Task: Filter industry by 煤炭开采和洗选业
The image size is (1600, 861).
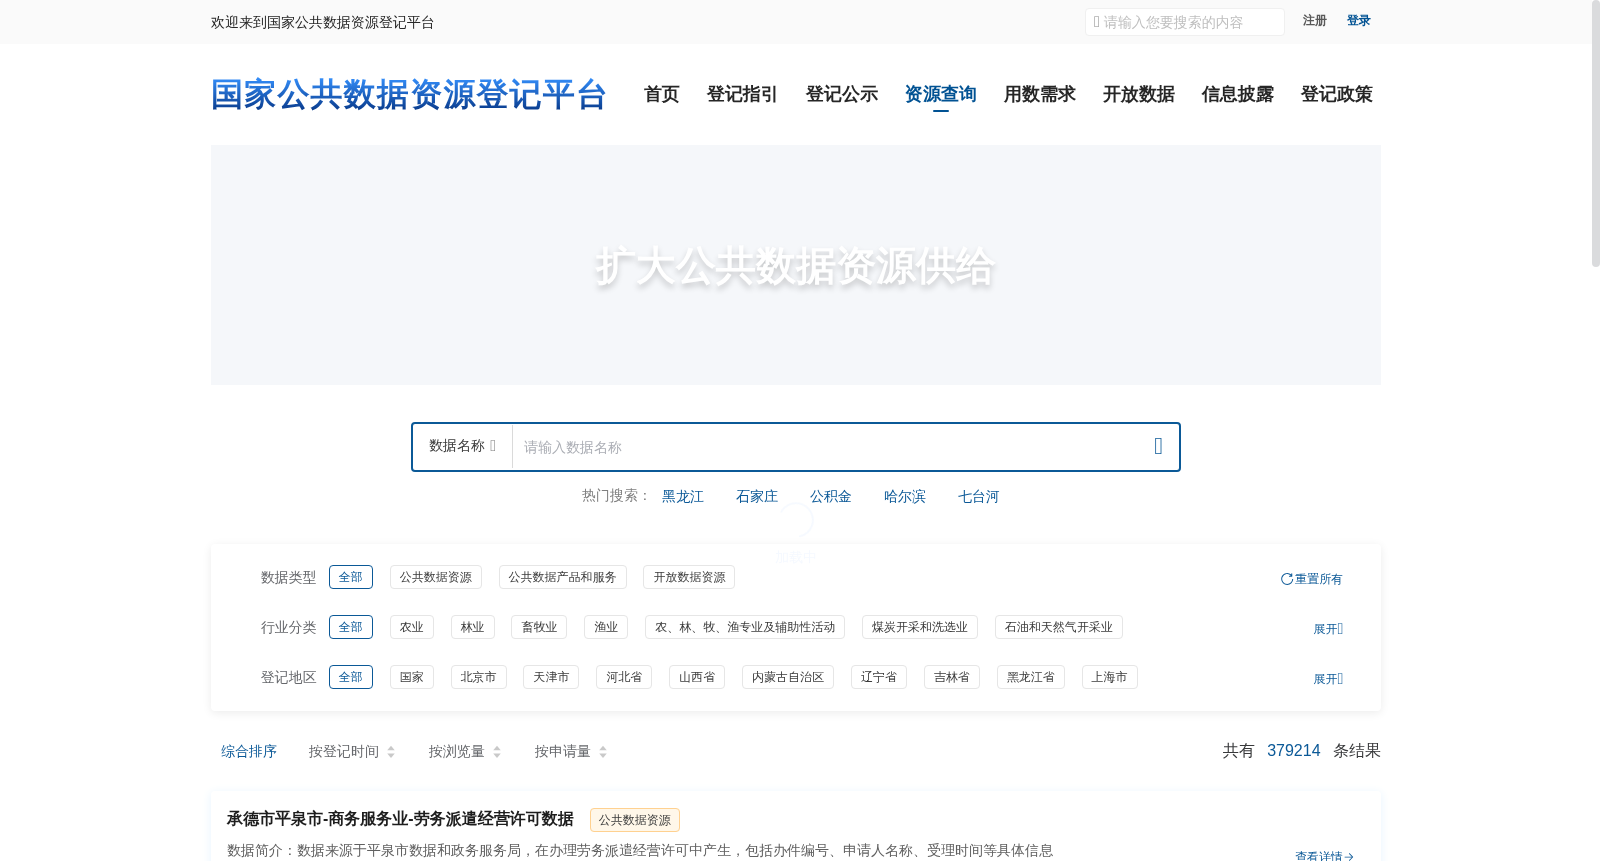Action: pos(920,627)
